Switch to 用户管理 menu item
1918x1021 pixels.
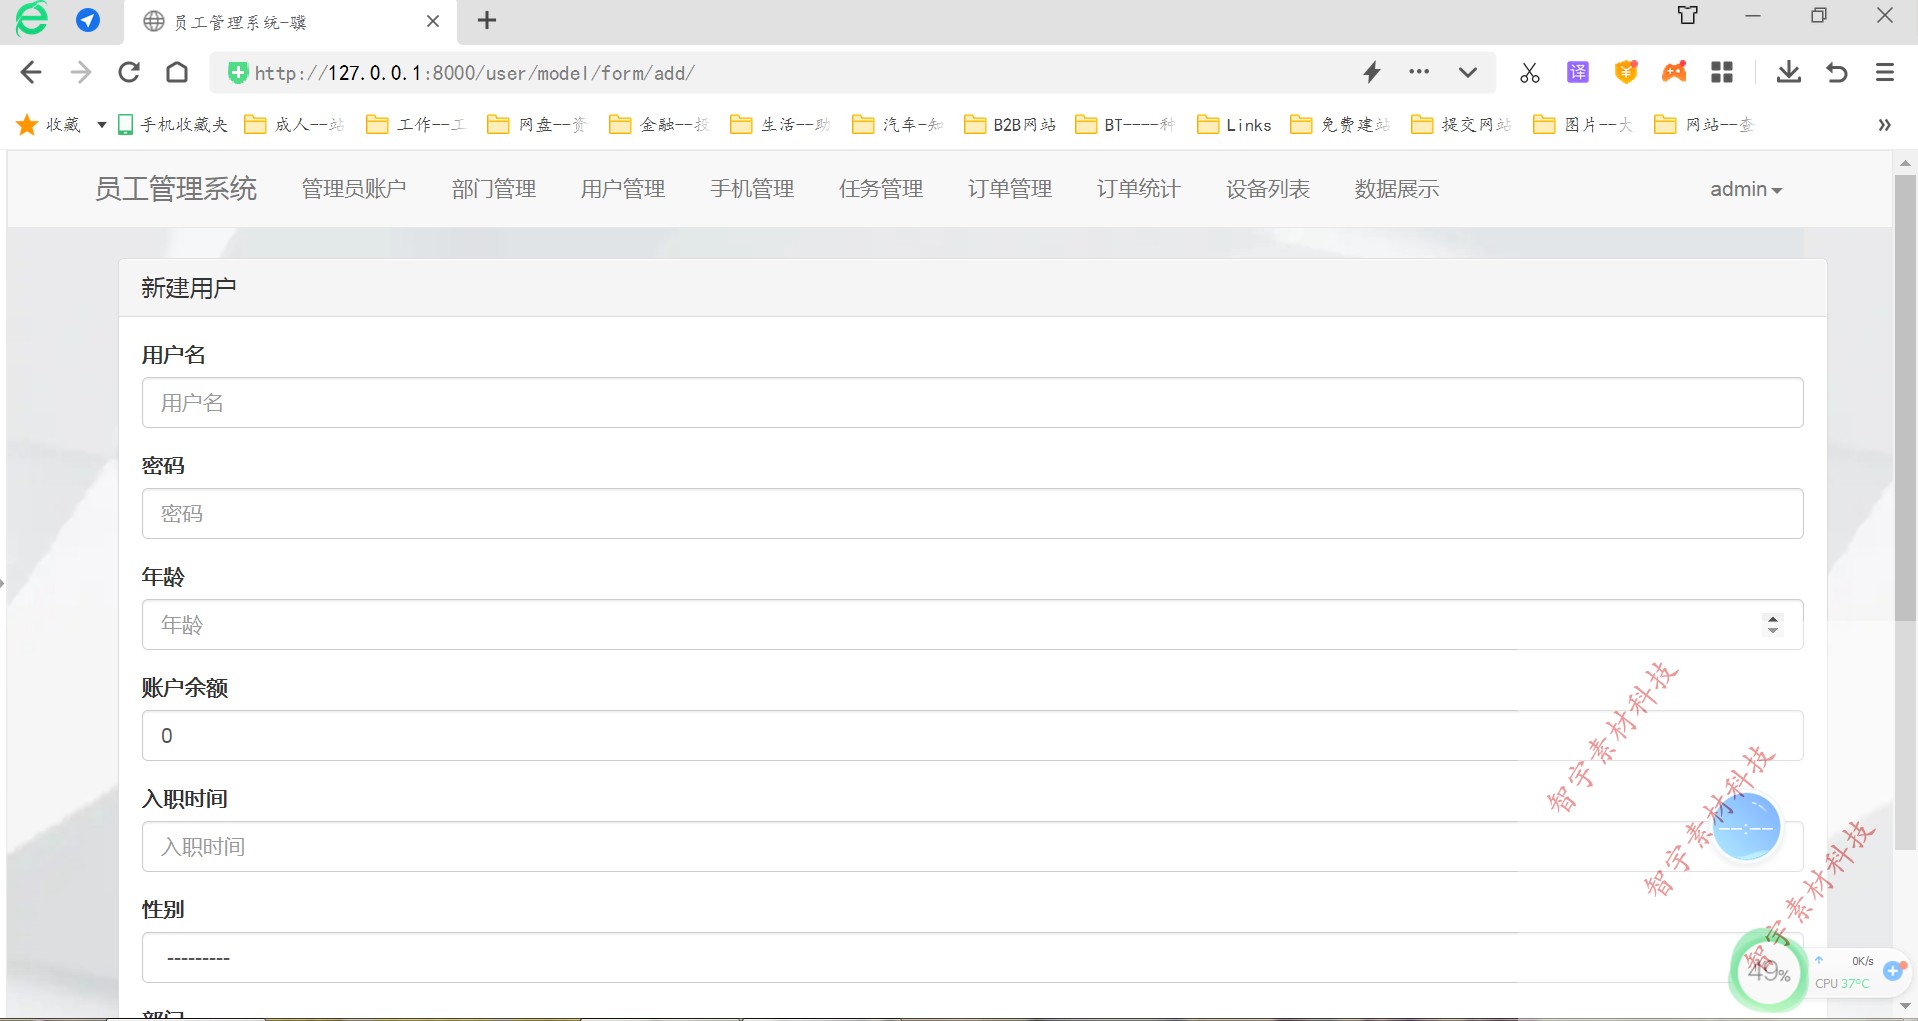click(x=621, y=189)
